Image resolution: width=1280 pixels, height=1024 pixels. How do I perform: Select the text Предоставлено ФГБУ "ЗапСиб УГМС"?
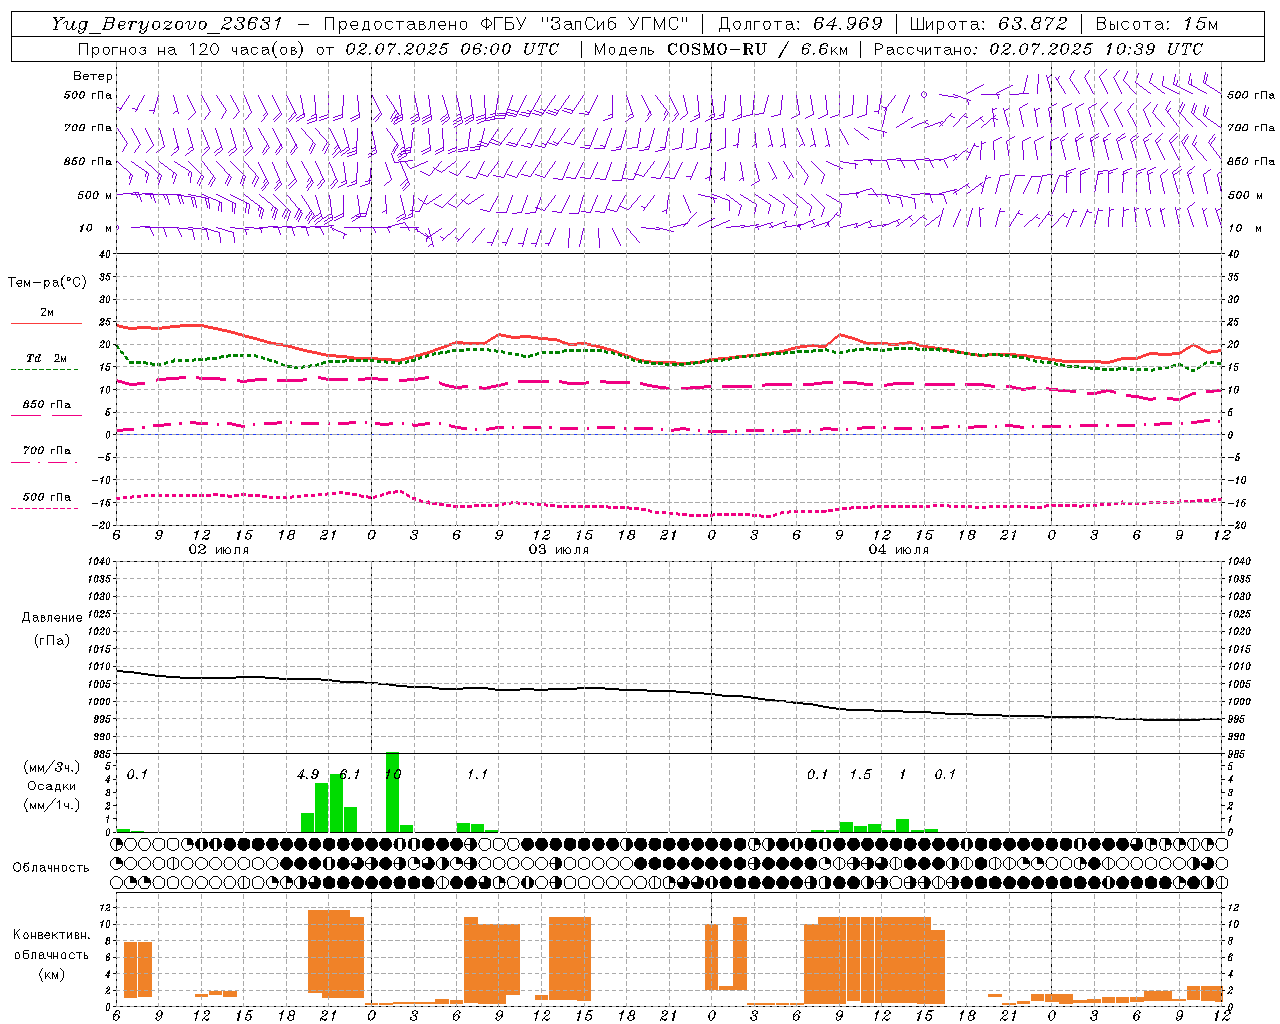pos(507,24)
